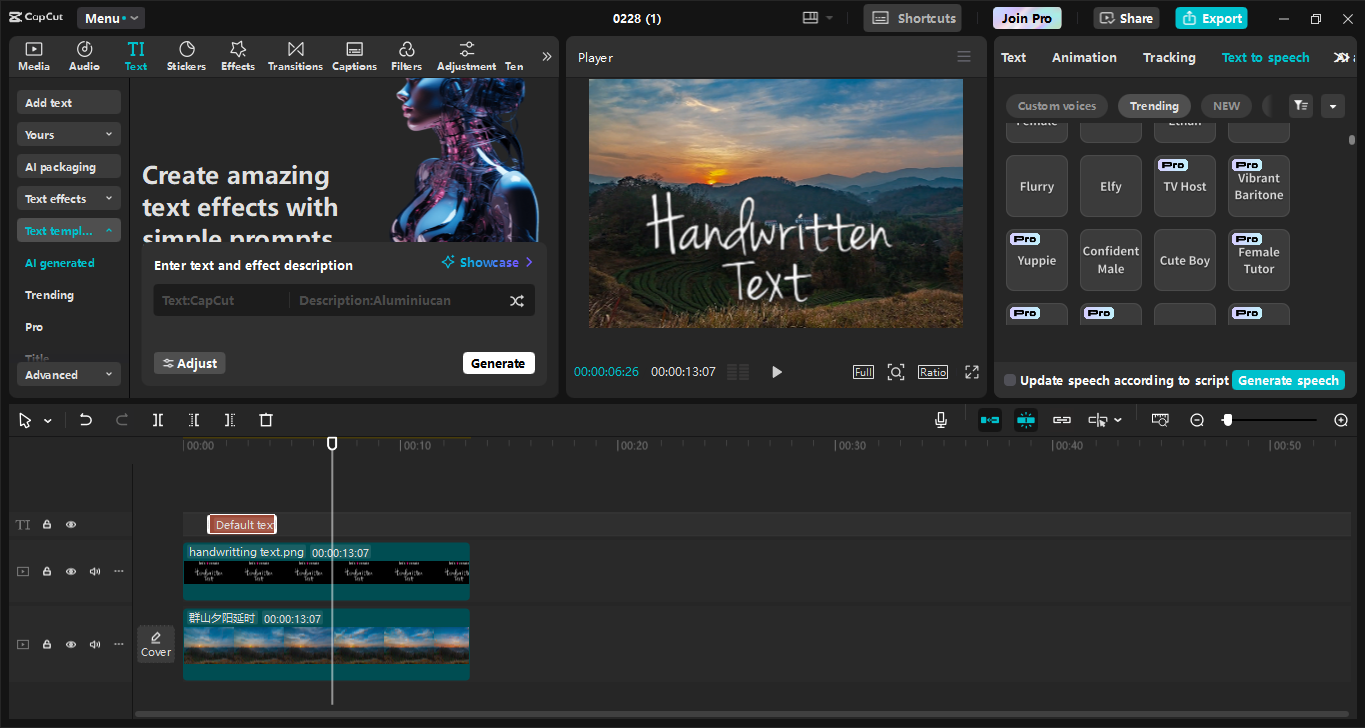Open the Showcase link
The height and width of the screenshot is (728, 1365).
[x=487, y=262]
